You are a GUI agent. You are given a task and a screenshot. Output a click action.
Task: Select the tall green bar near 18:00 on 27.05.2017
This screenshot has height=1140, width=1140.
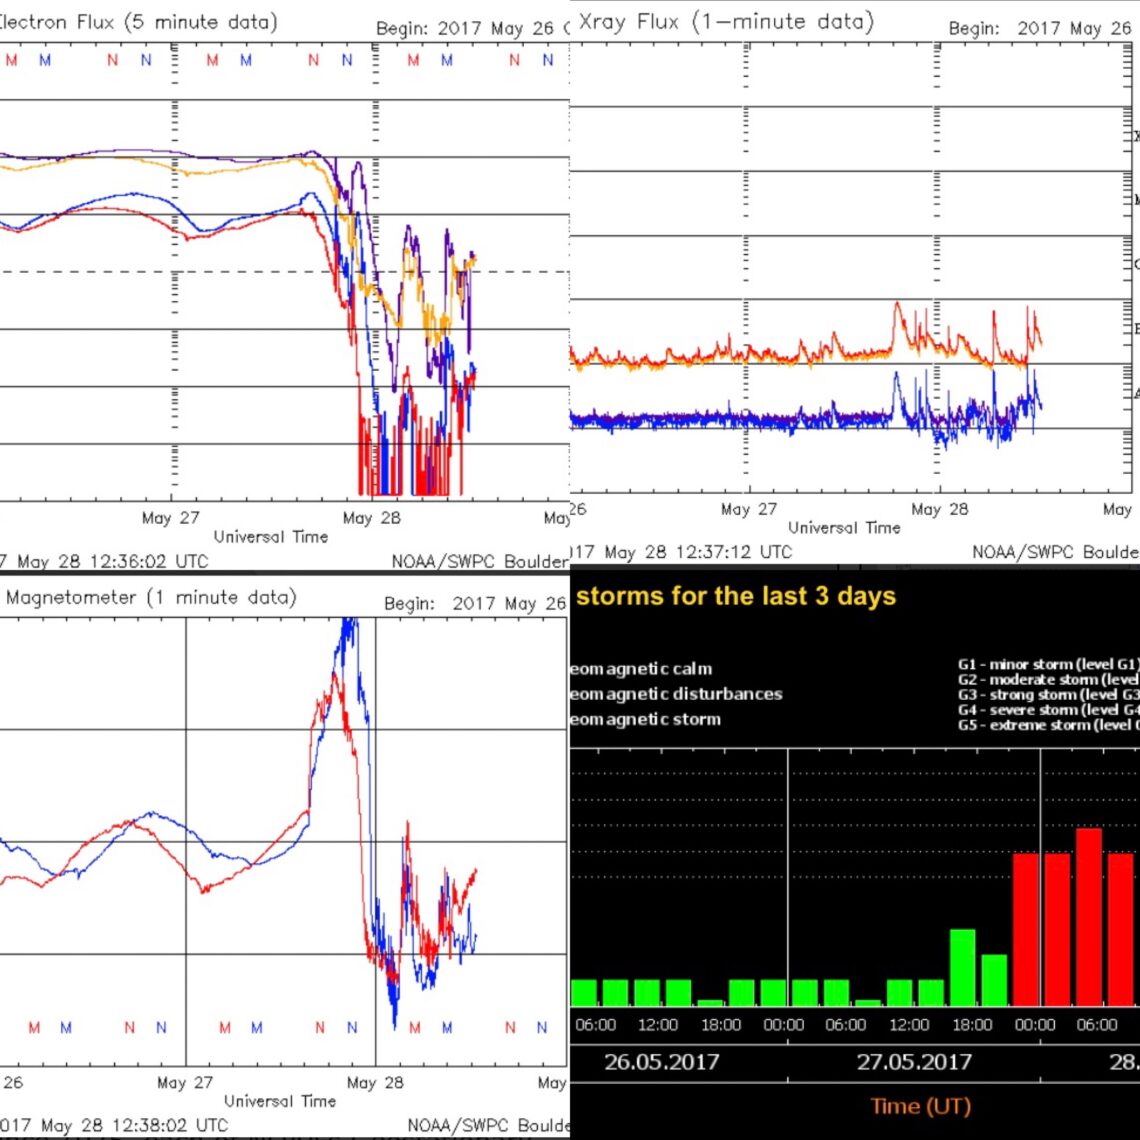tap(963, 965)
